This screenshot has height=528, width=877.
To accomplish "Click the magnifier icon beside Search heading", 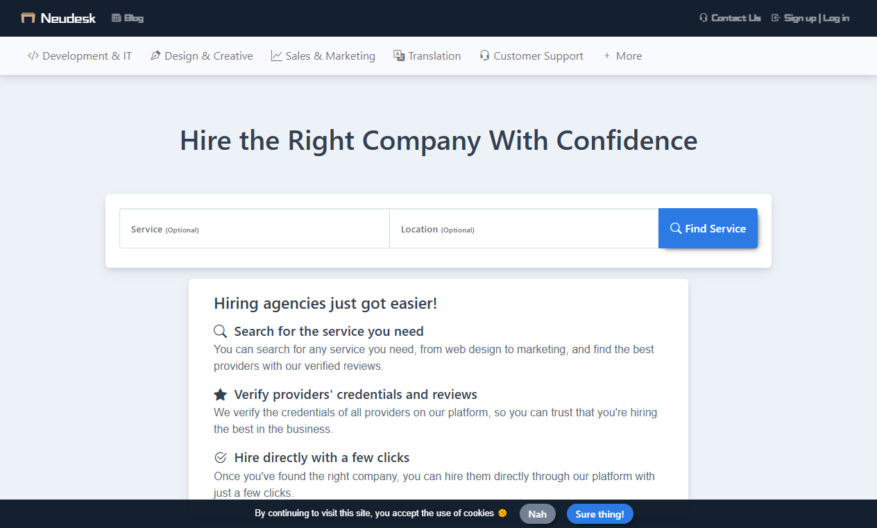I will [x=220, y=331].
